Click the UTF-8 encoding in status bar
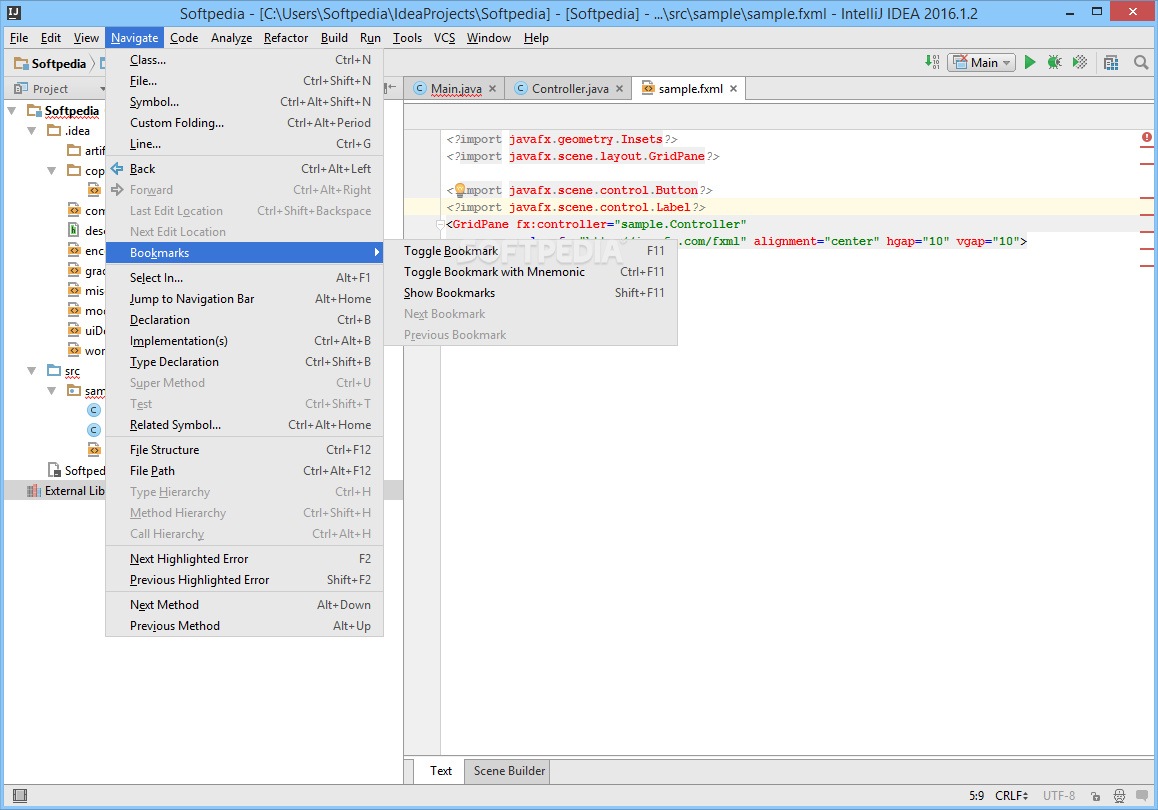Viewport: 1158px width, 810px height. pyautogui.click(x=1058, y=795)
